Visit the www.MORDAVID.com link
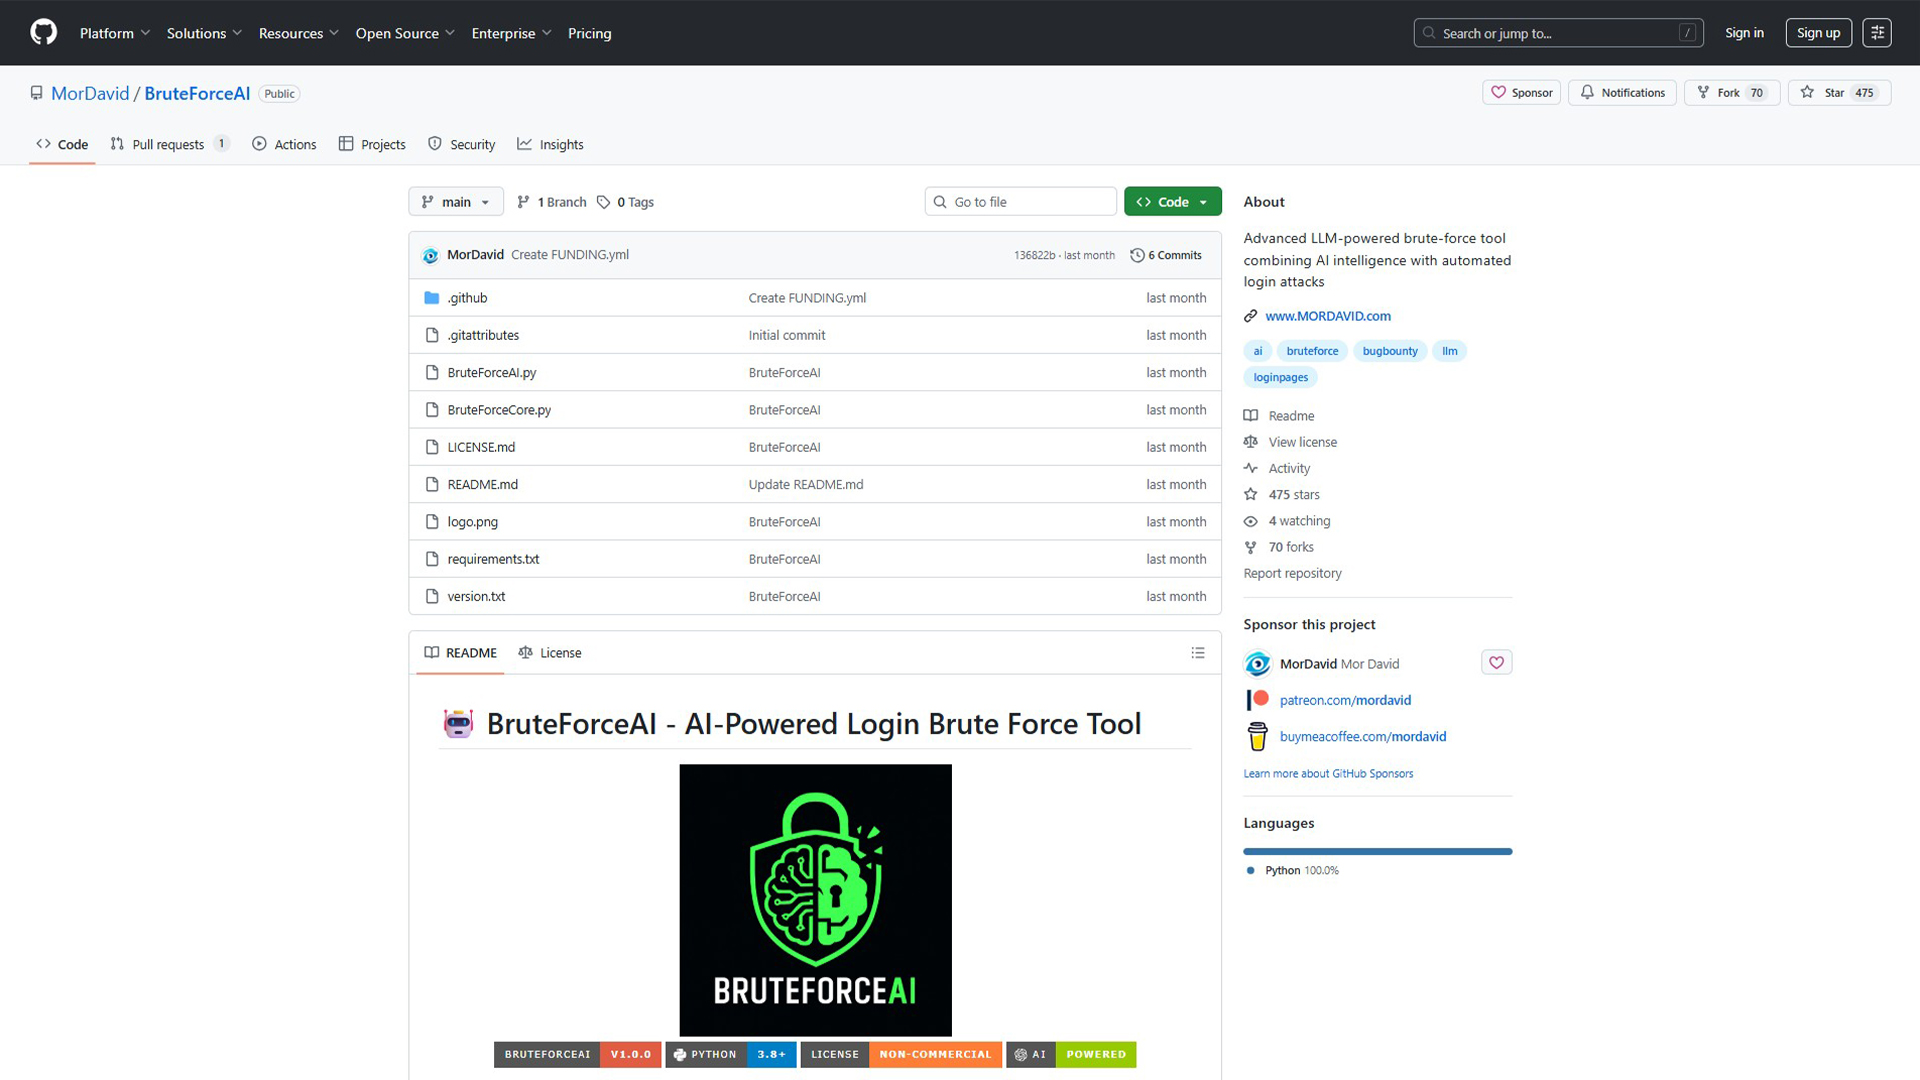 (1328, 316)
